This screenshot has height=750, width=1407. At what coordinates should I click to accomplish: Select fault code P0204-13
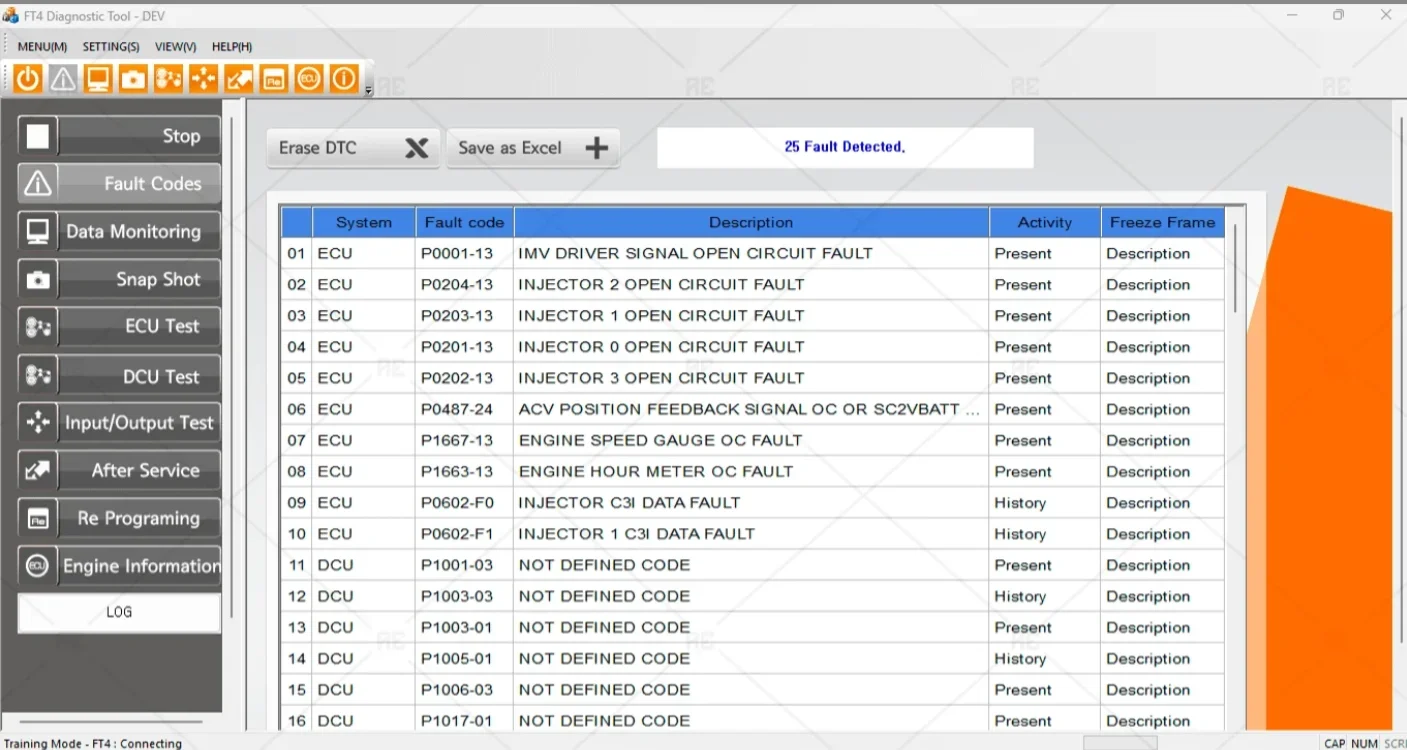tap(457, 285)
